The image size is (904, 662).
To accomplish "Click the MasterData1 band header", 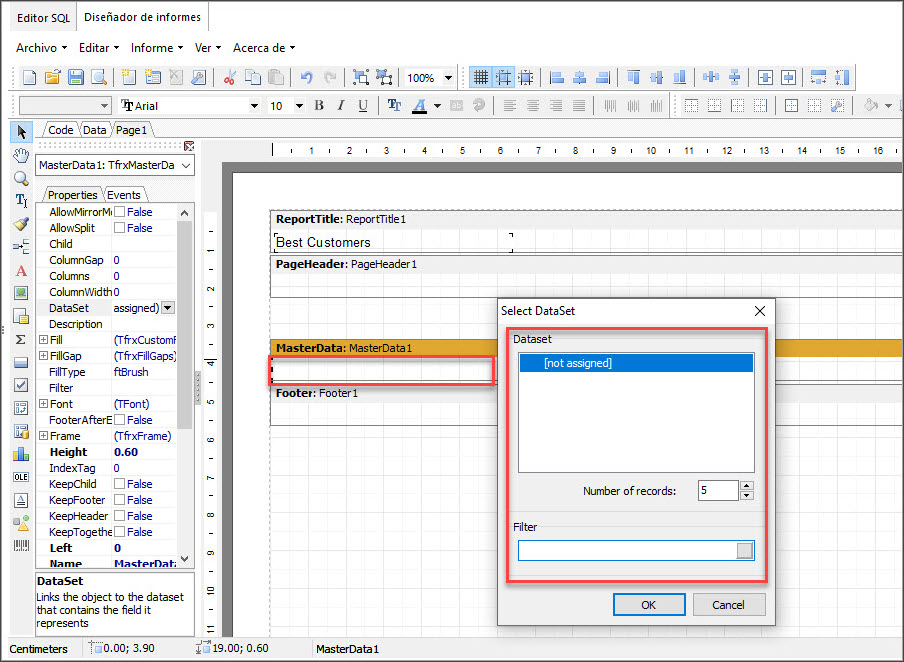I will tap(383, 348).
